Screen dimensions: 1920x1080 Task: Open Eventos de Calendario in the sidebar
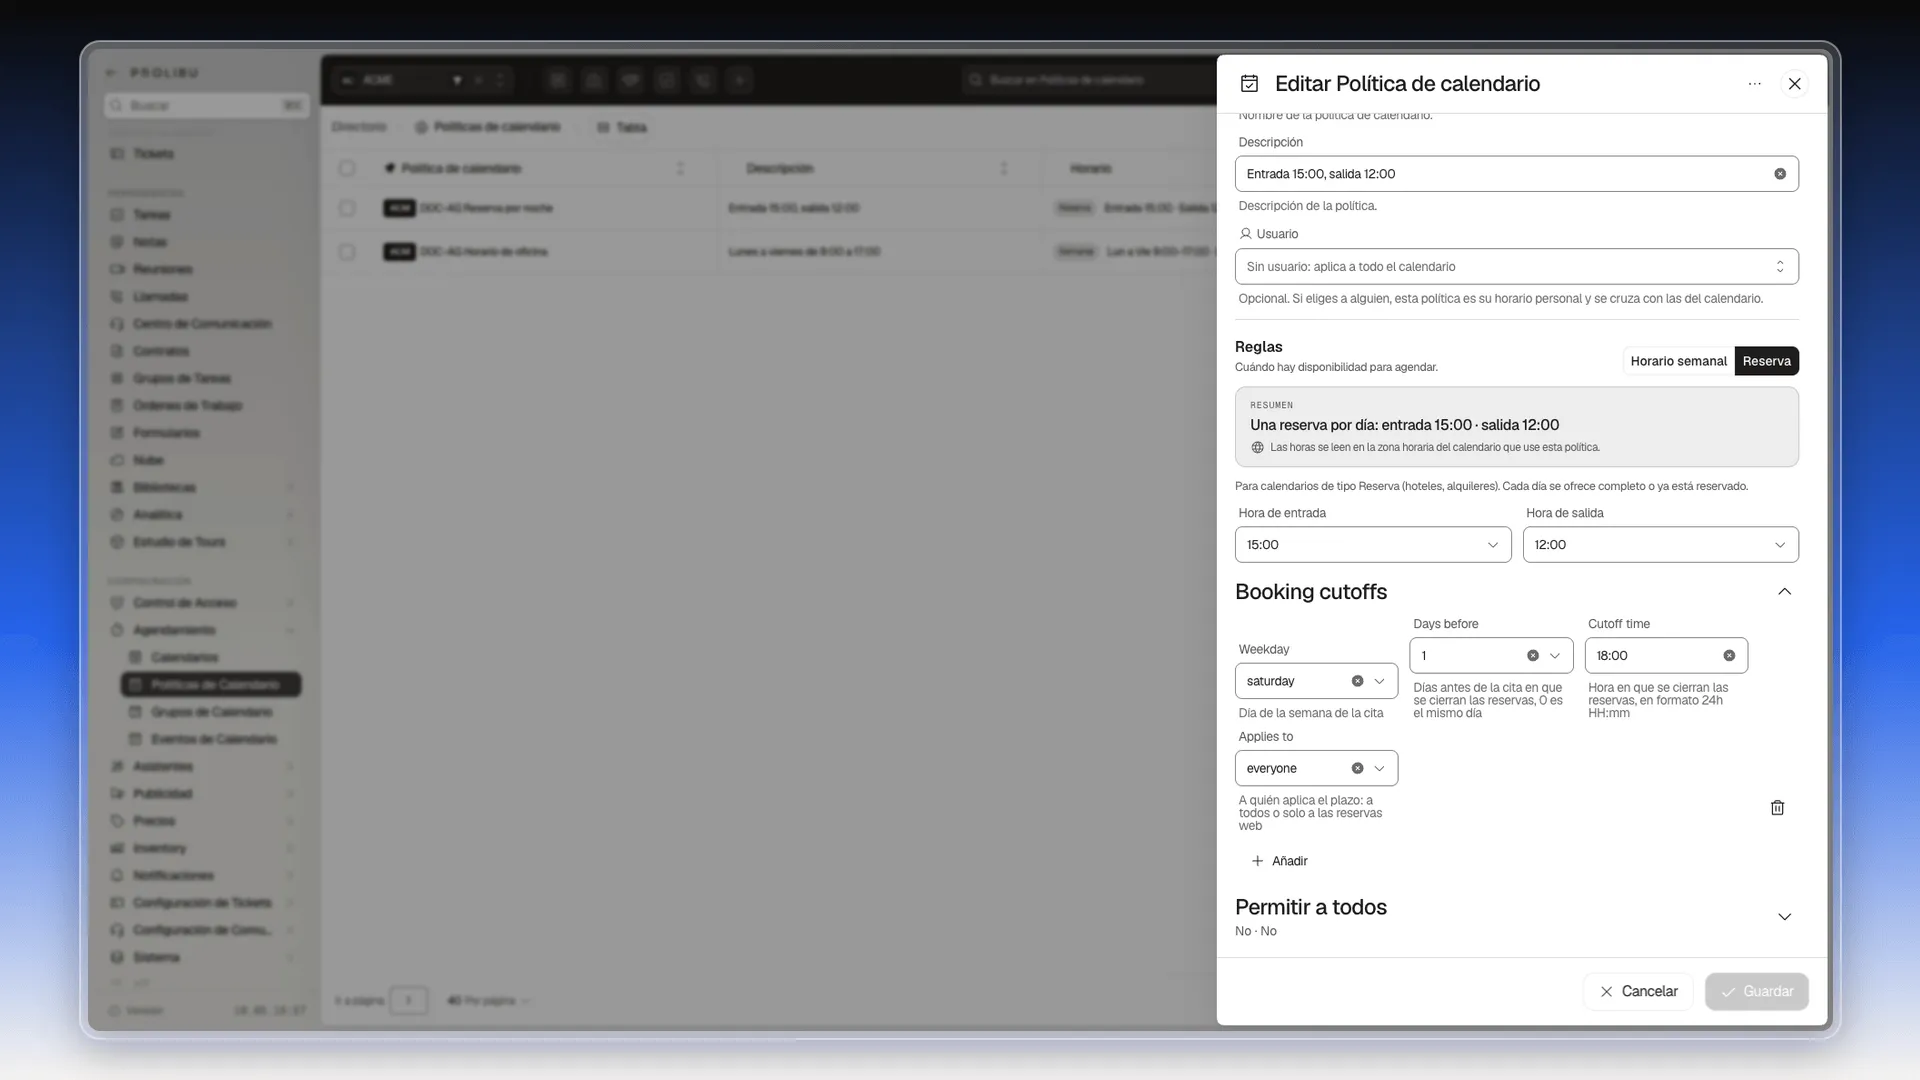pyautogui.click(x=211, y=739)
